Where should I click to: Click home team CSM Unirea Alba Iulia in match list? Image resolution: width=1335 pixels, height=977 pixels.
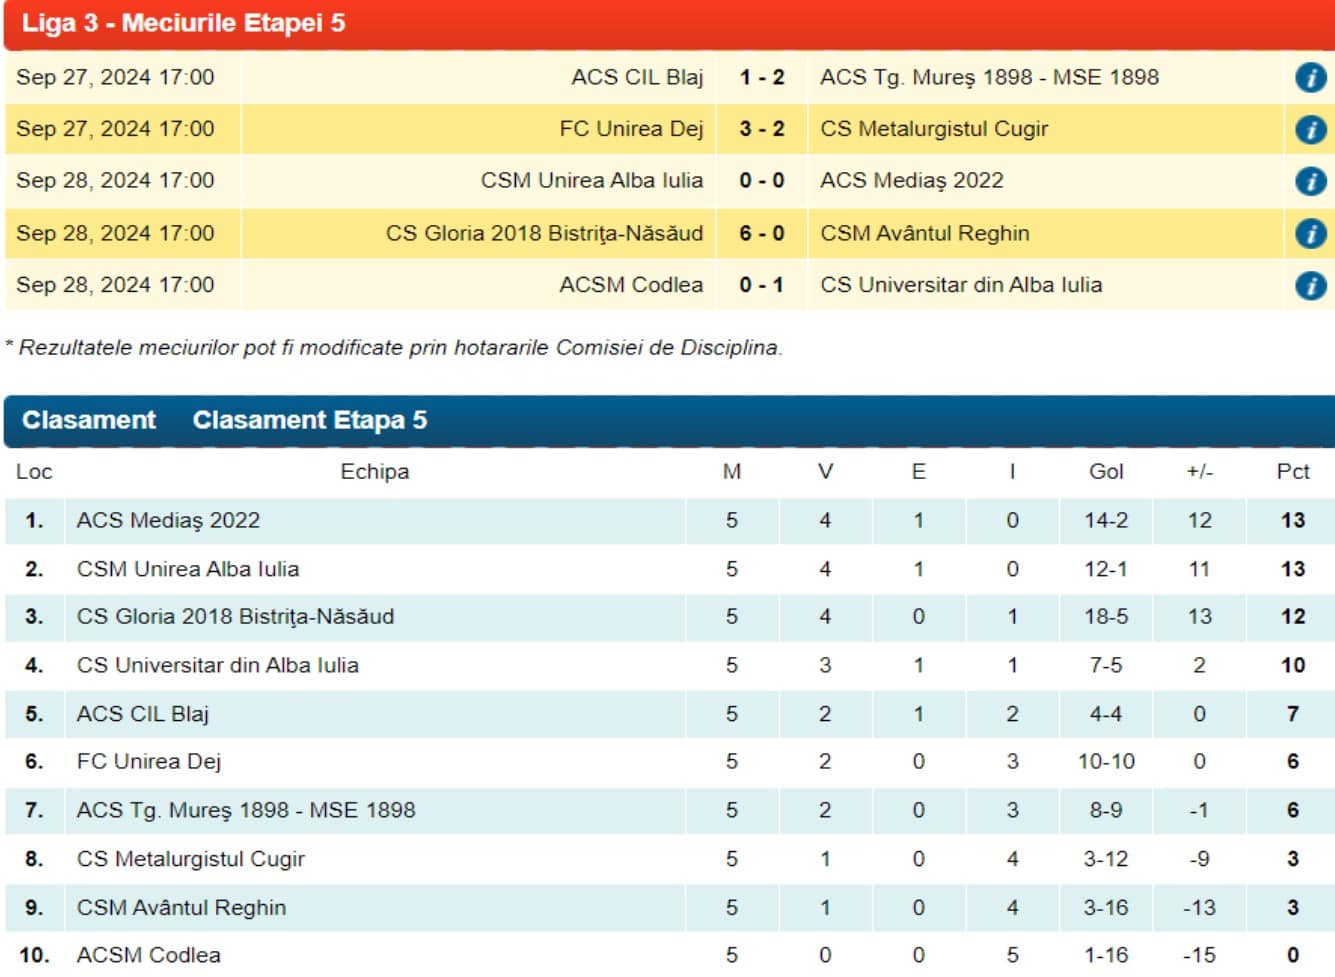click(592, 181)
